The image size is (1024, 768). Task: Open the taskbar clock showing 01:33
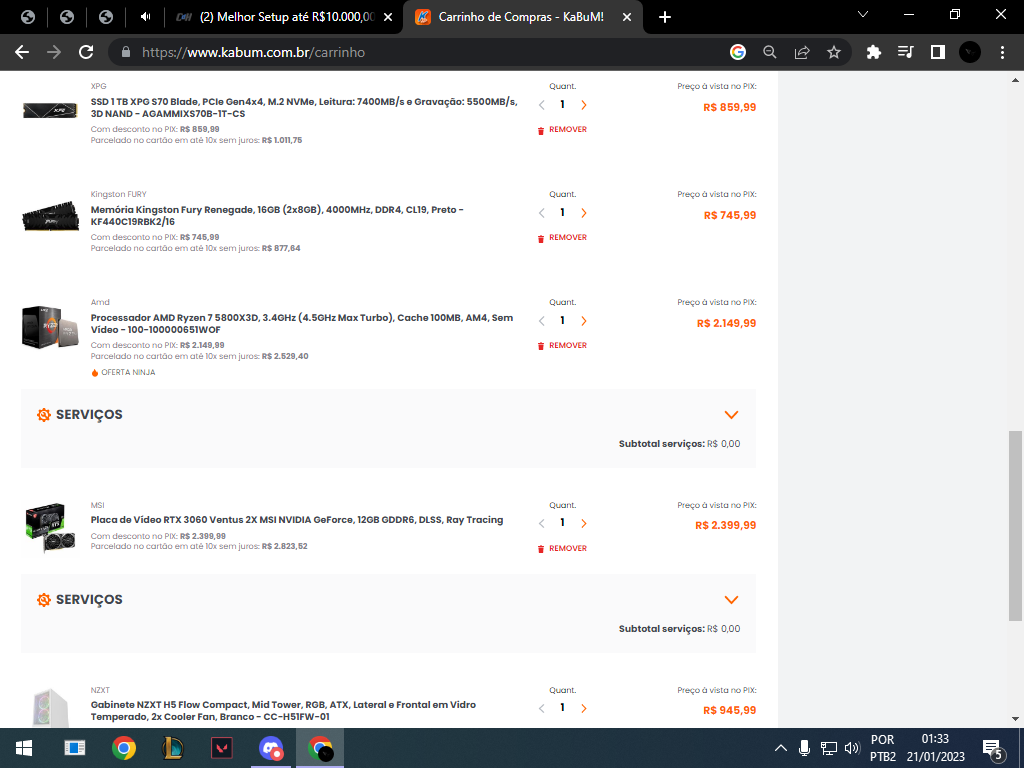click(x=935, y=748)
